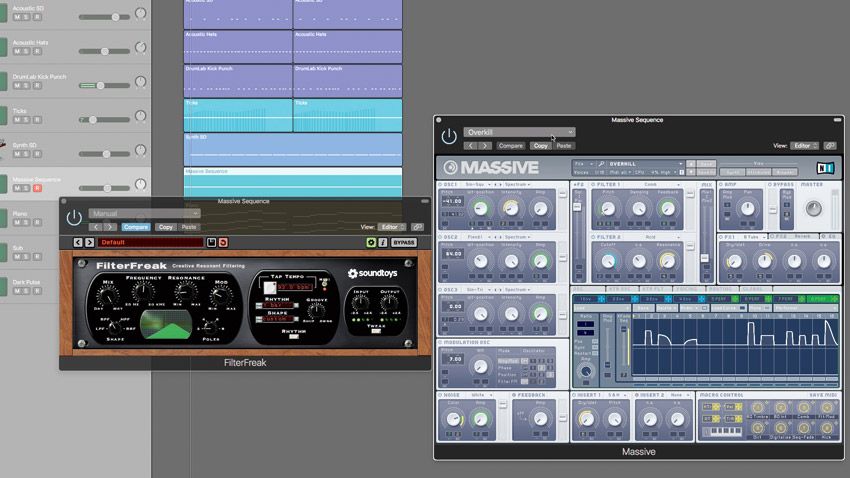The height and width of the screenshot is (478, 850).
Task: Open the OVERKILL preset name dropdown in Massive
Action: pyautogui.click(x=646, y=164)
